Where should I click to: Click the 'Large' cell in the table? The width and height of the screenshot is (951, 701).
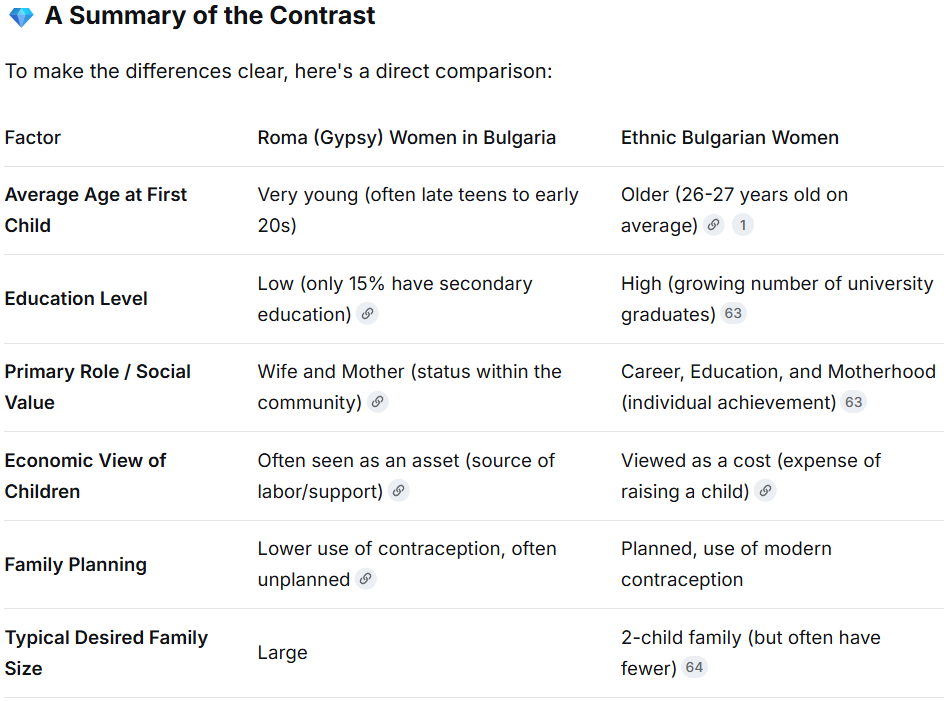tap(282, 653)
